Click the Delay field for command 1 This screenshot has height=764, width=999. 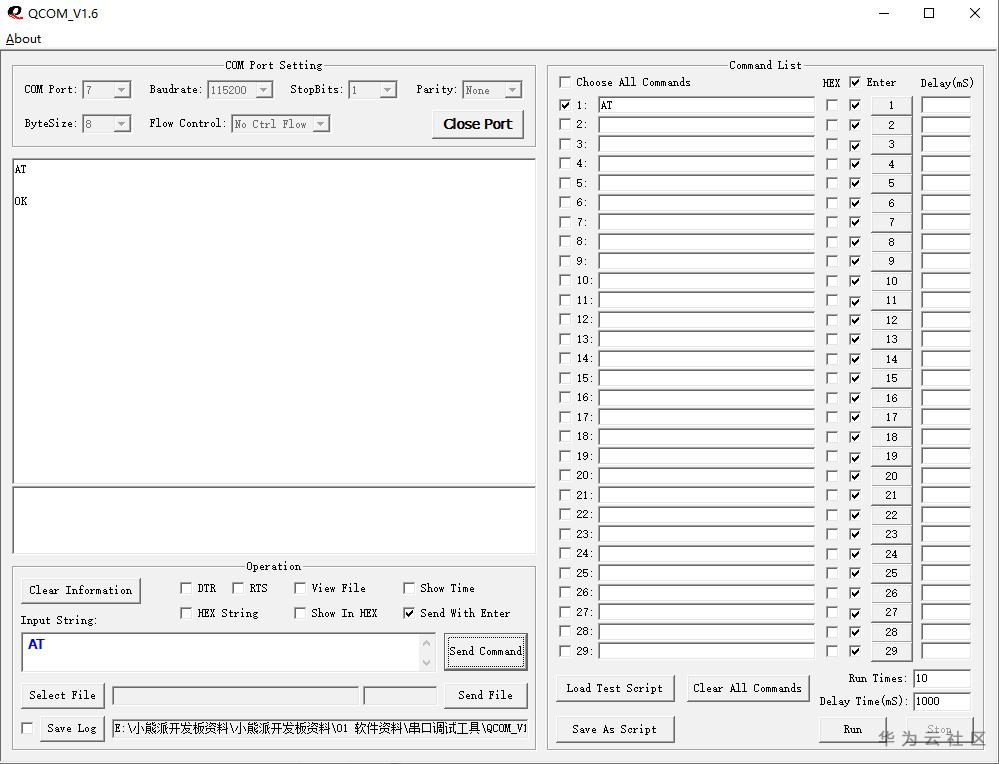point(945,105)
